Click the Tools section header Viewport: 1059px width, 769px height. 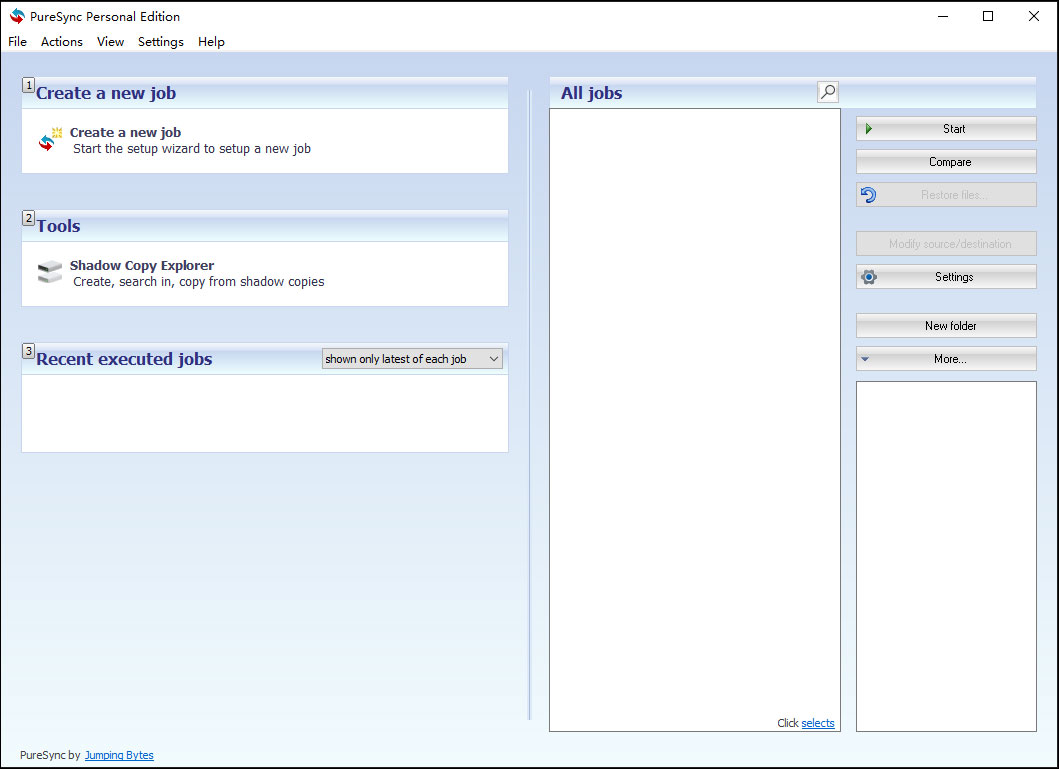58,226
